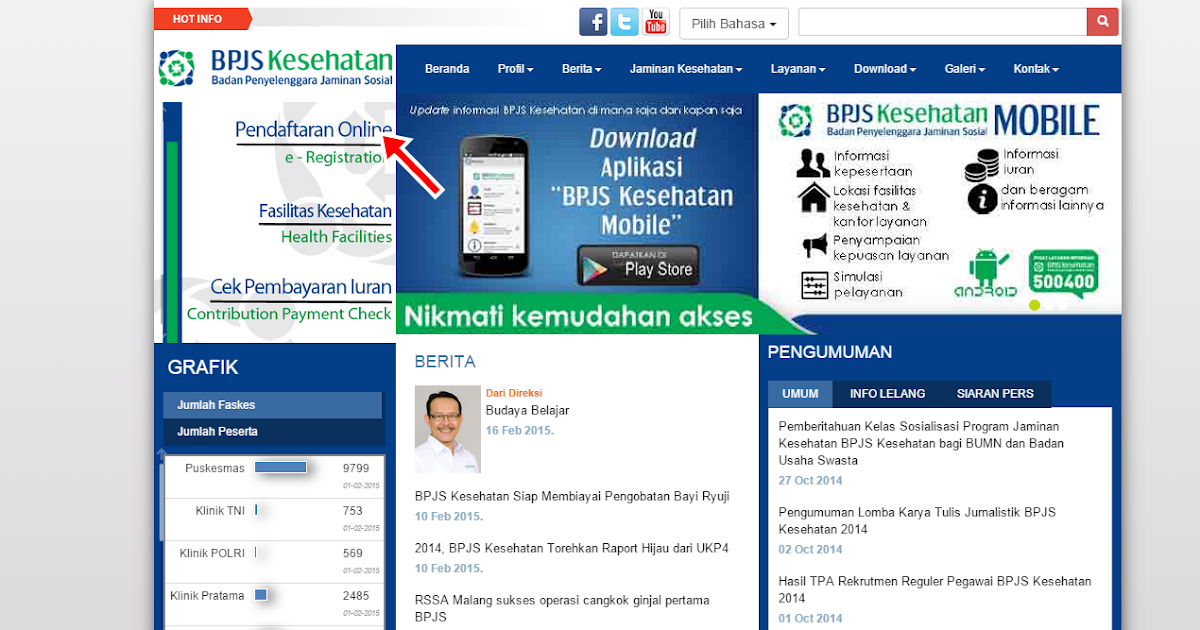
Task: Click the red search magnifier button
Action: click(1103, 21)
